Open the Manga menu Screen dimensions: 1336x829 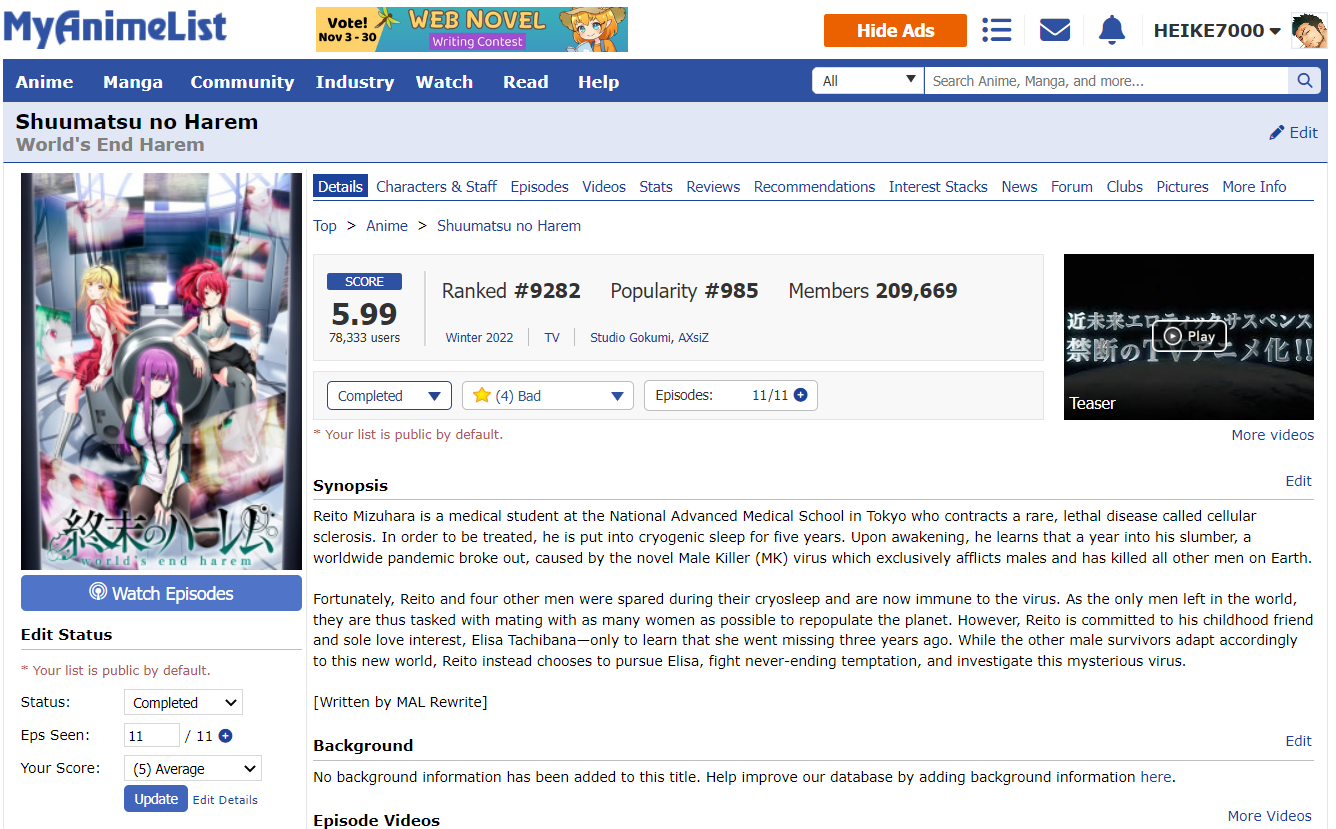tap(133, 82)
